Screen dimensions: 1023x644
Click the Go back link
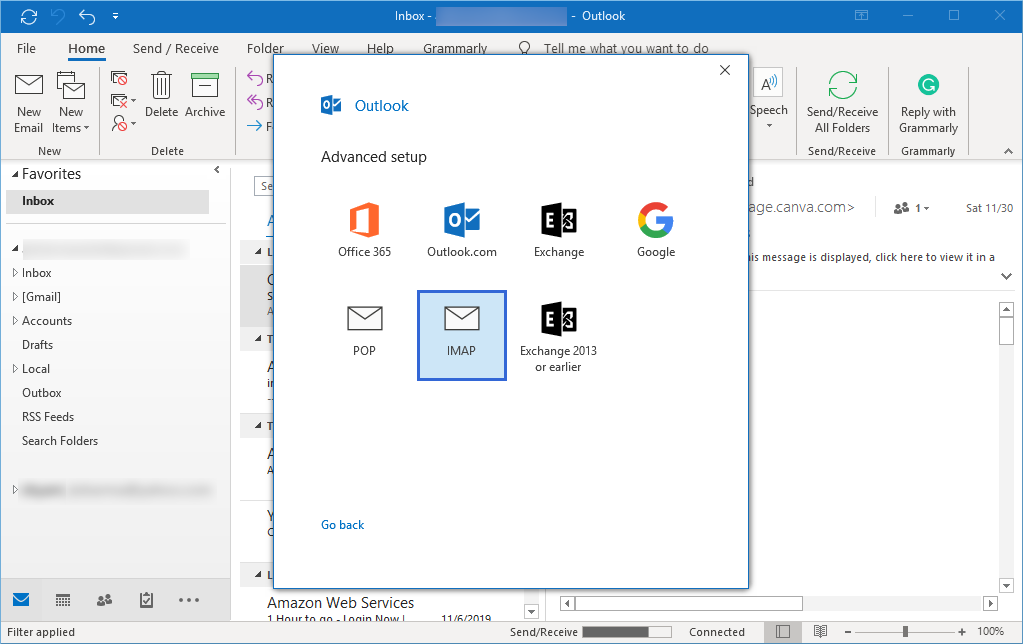coord(343,525)
